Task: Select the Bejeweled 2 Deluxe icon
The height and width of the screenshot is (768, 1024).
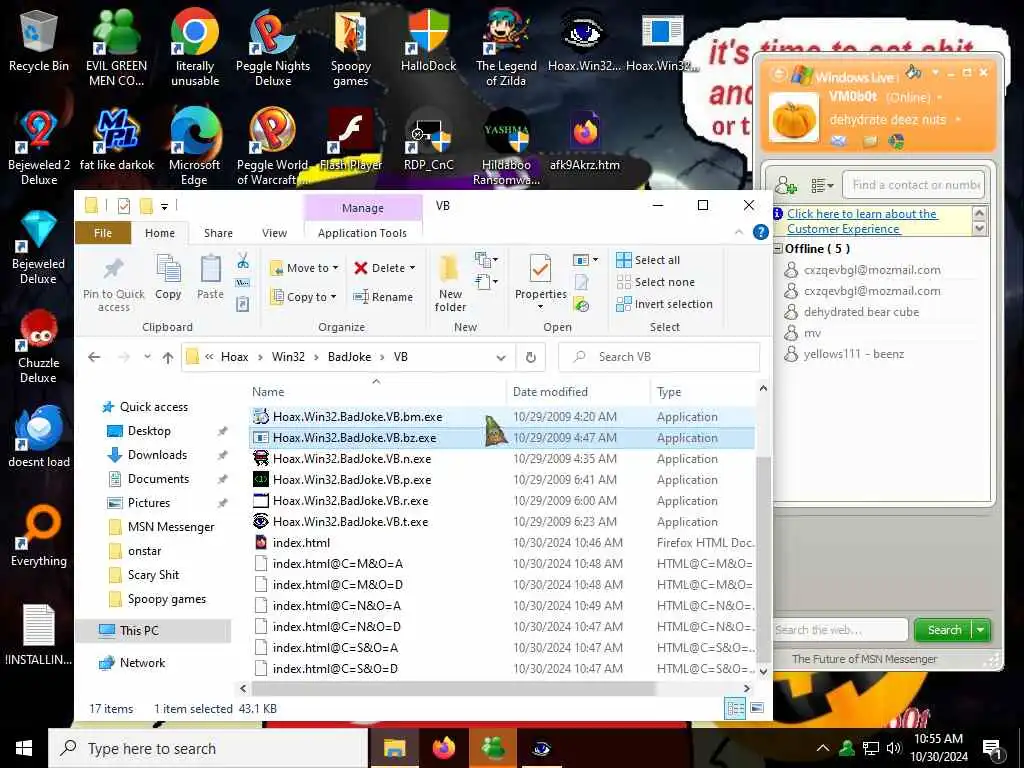Action: 39,148
